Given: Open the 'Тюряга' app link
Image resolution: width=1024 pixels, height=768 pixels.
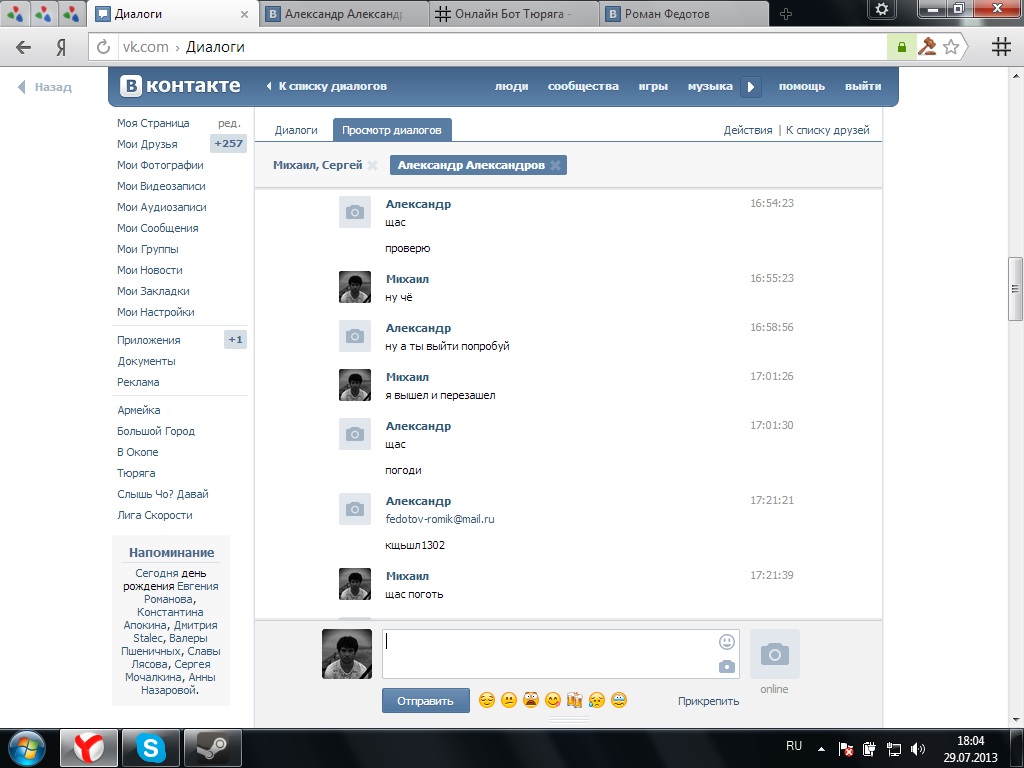Looking at the screenshot, I should click(136, 473).
